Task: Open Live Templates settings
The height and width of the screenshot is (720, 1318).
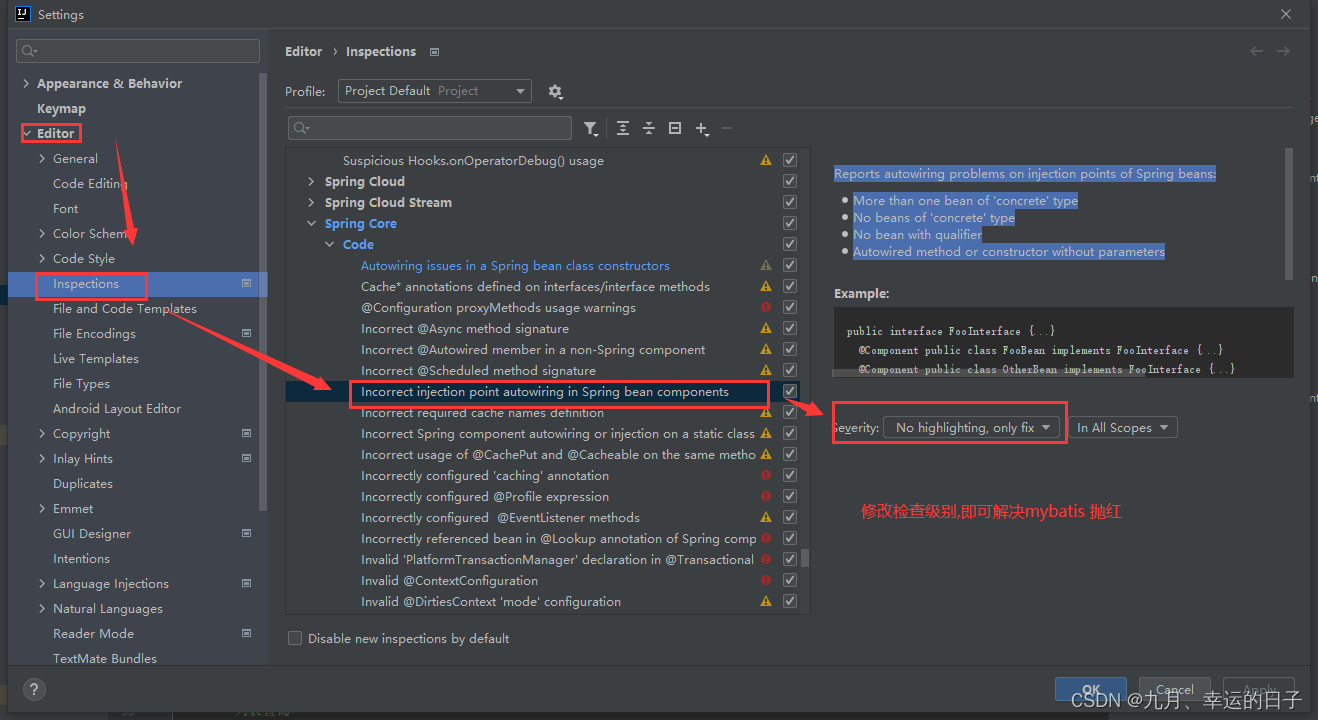Action: point(96,359)
